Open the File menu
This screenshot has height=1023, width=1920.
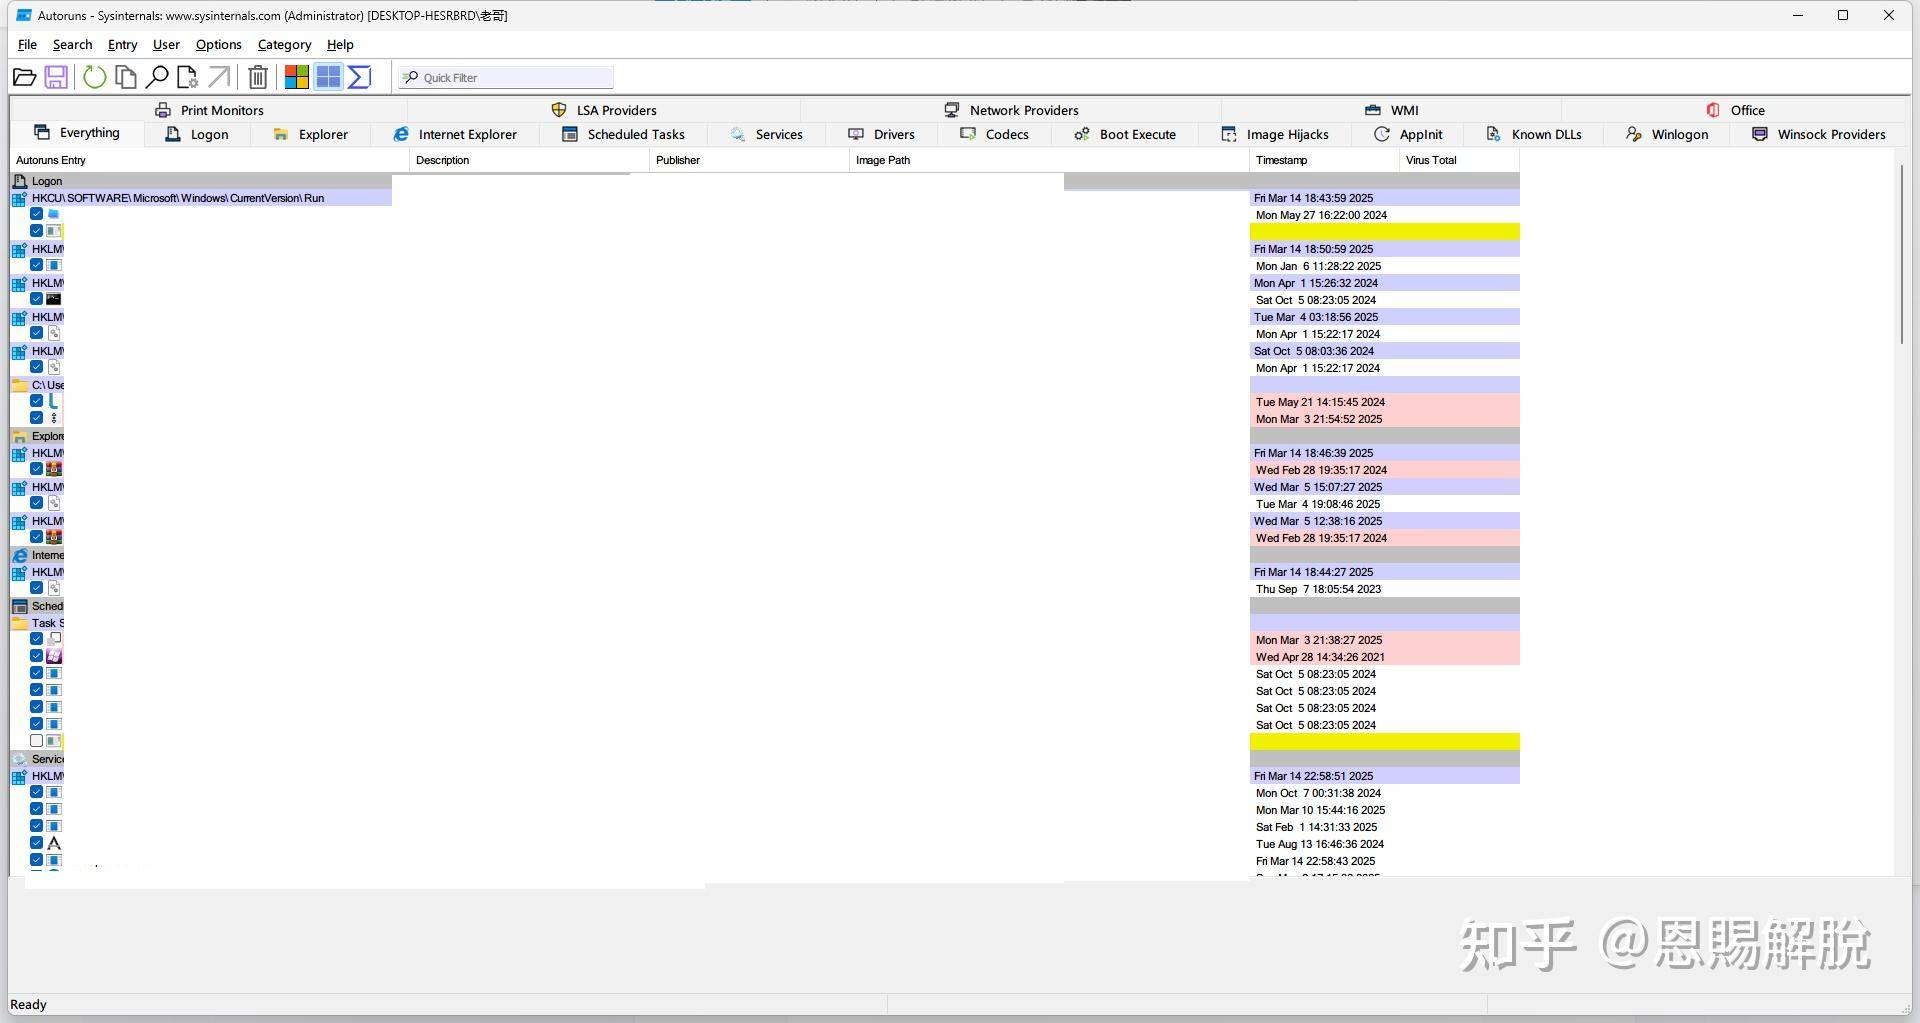coord(27,44)
